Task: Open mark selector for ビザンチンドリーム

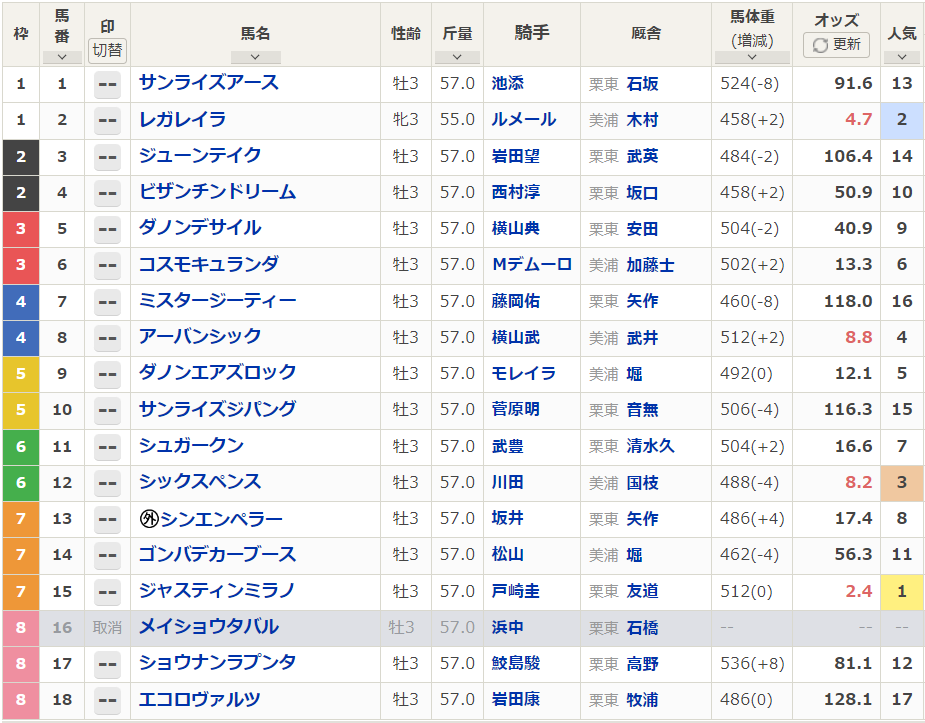Action: point(107,193)
